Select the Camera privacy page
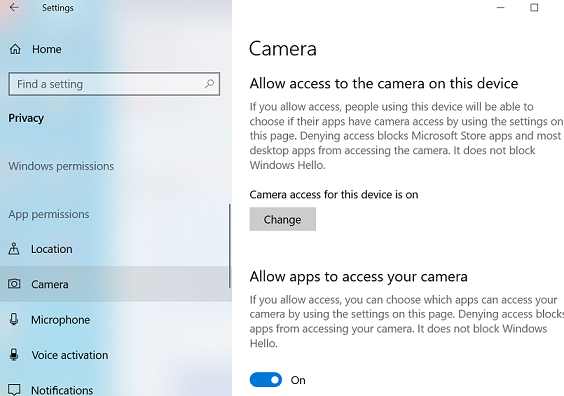This screenshot has height=396, width=564. click(x=116, y=284)
